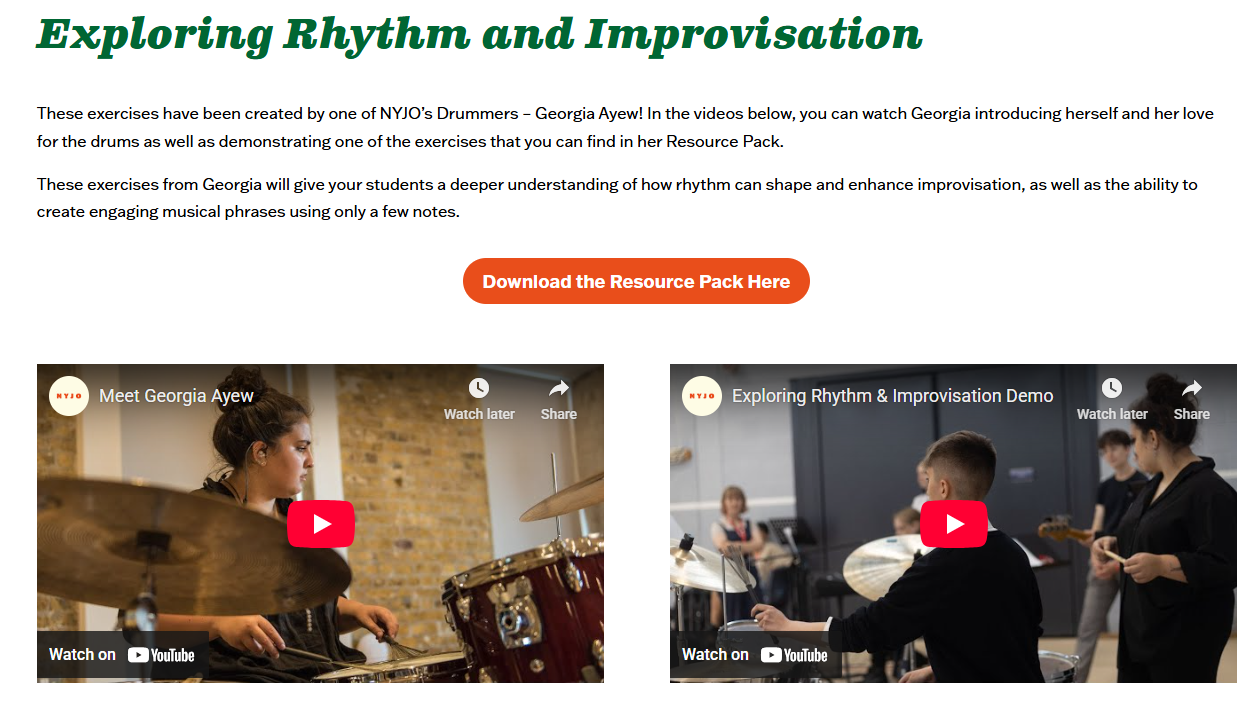Click the paragraph about engaging musical phrases
Viewport: 1257px width, 707px height.
tap(617, 198)
